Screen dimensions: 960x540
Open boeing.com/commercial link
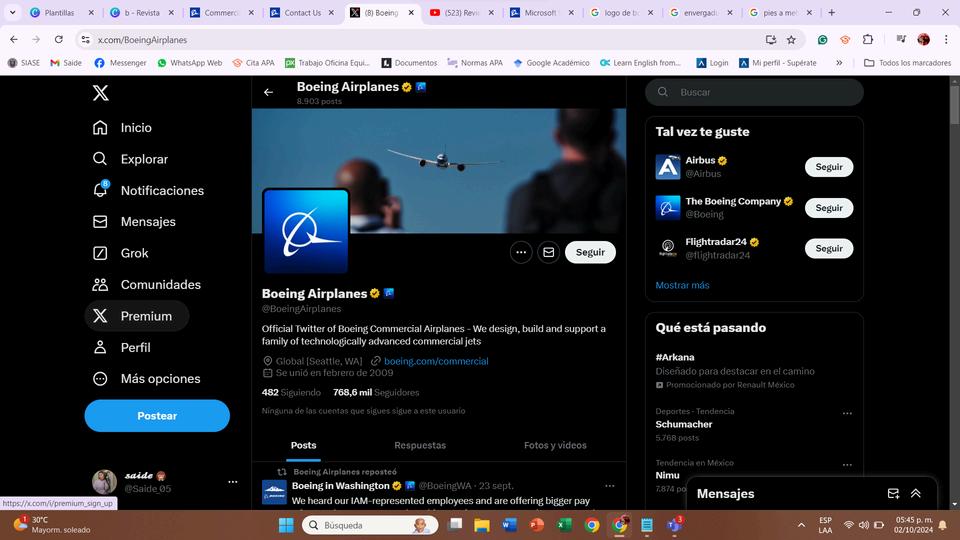(x=436, y=361)
